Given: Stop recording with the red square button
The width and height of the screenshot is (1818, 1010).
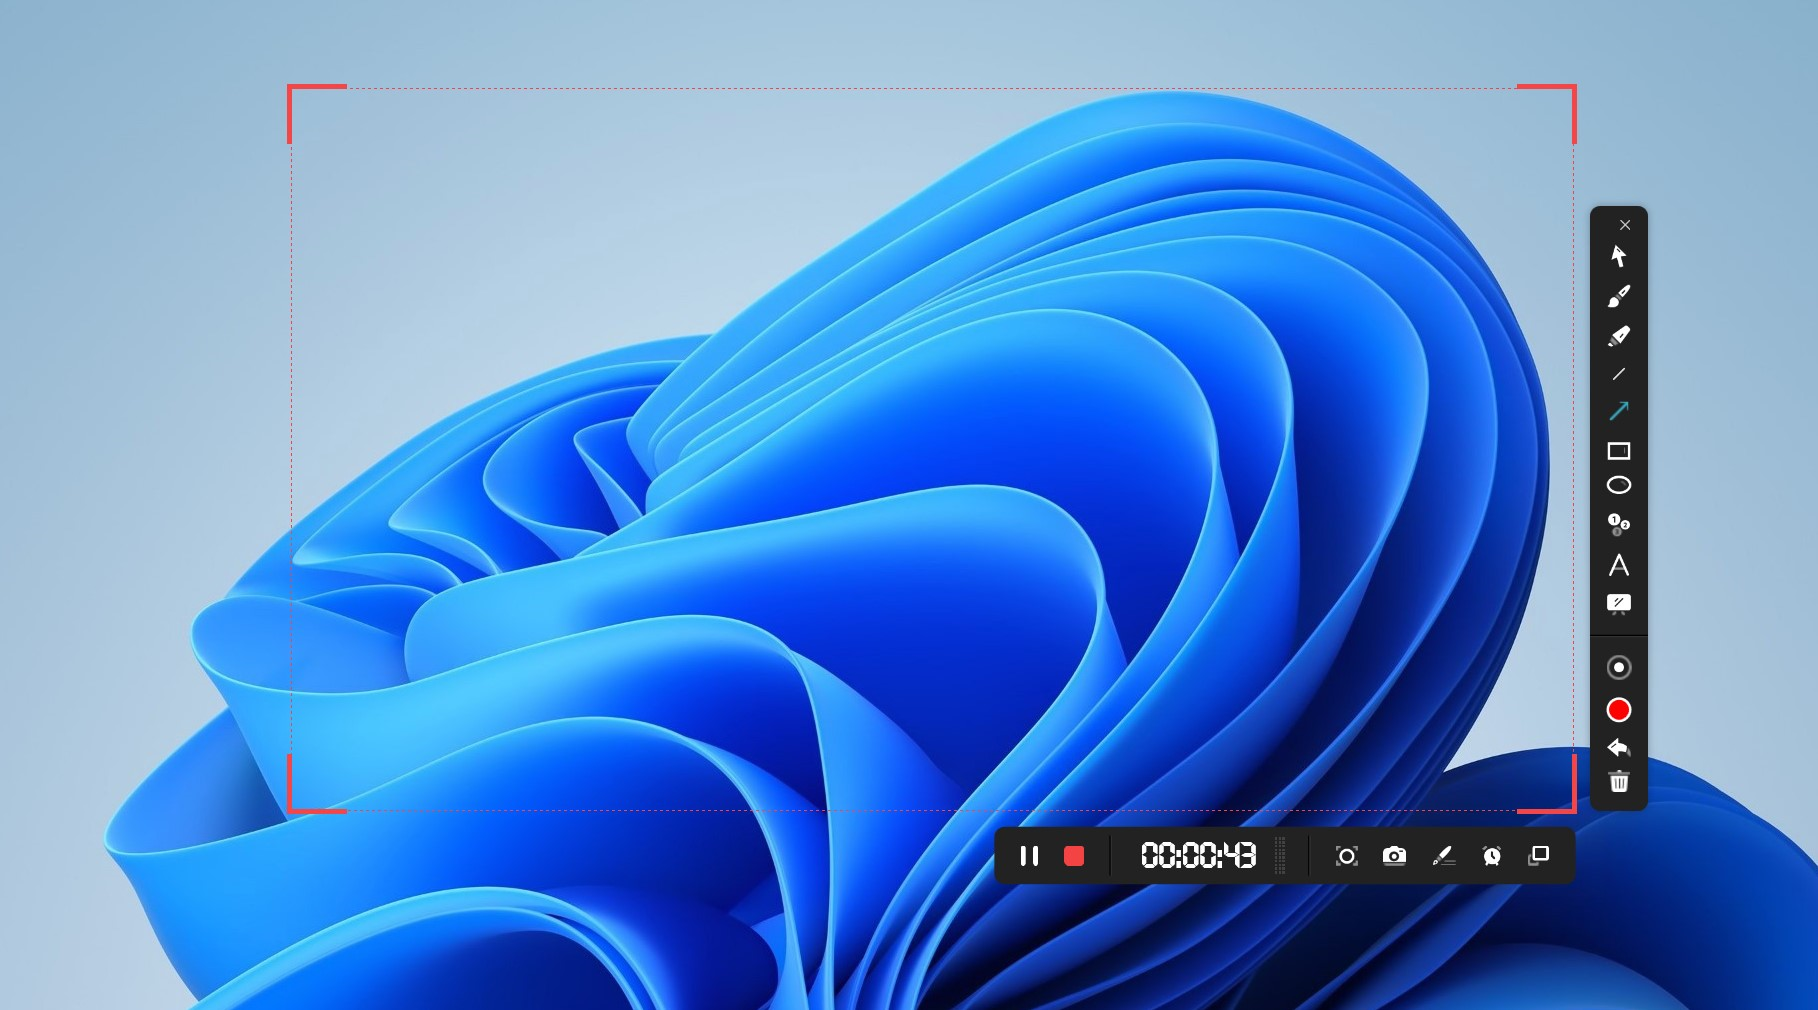Looking at the screenshot, I should 1074,856.
